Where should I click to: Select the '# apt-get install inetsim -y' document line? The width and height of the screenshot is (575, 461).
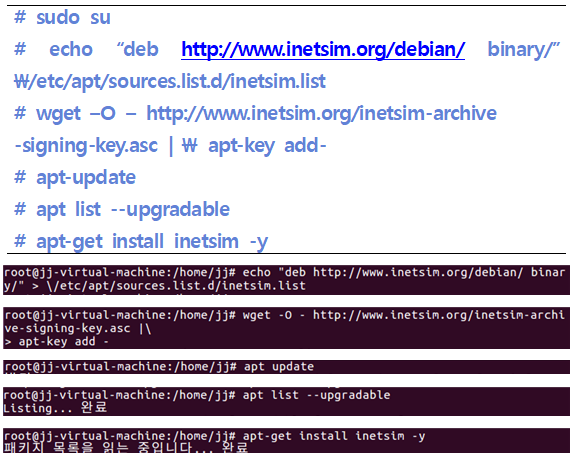(x=141, y=242)
